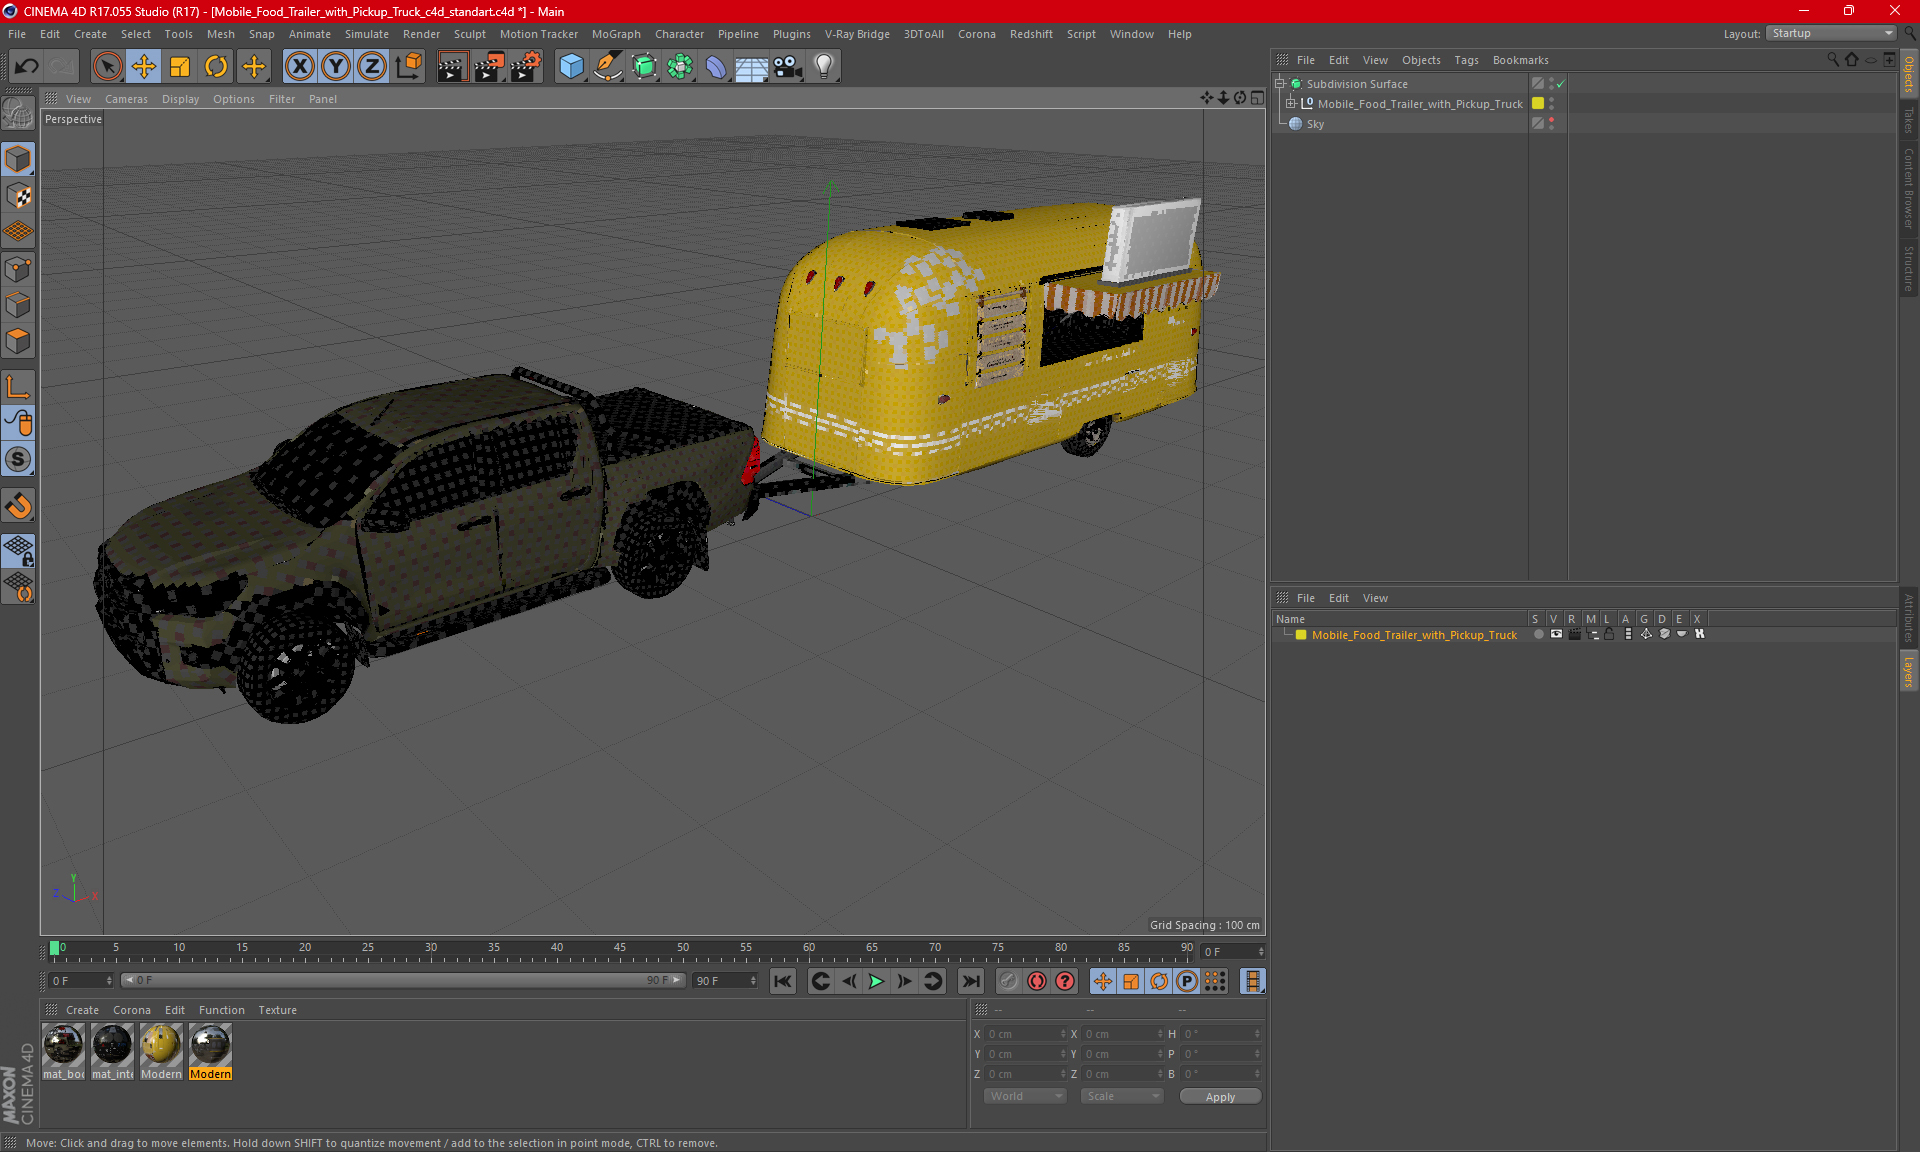Open Content Browser side tab
The width and height of the screenshot is (1920, 1152).
[x=1909, y=188]
